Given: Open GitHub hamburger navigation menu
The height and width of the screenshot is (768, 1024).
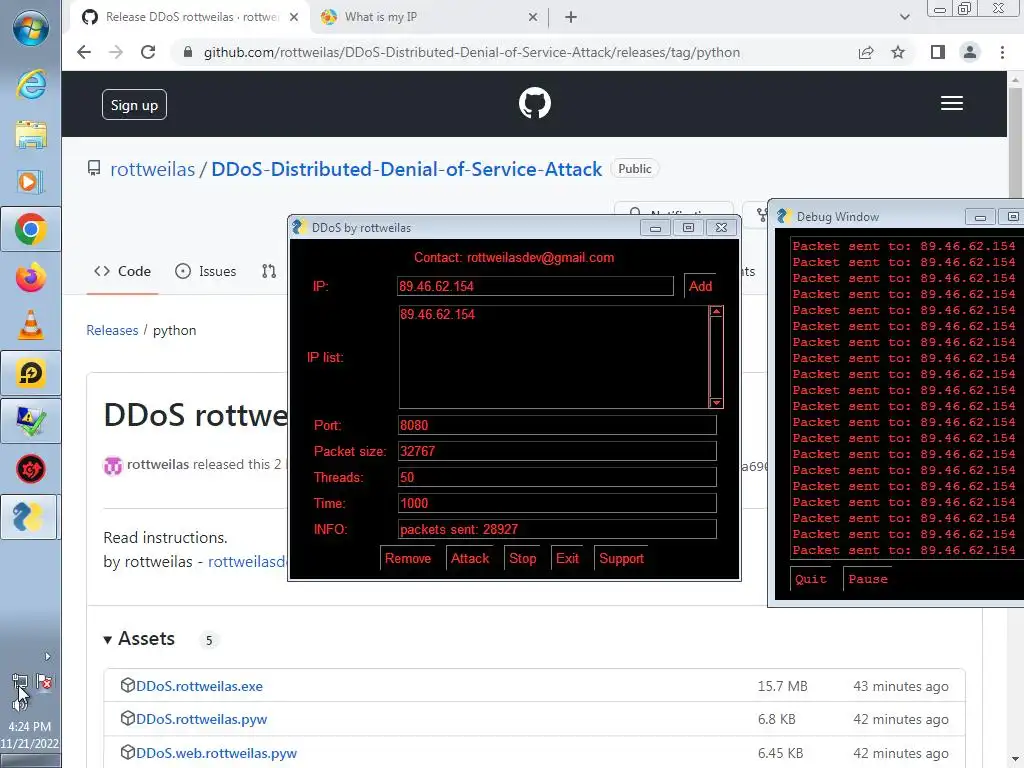Looking at the screenshot, I should [x=952, y=103].
